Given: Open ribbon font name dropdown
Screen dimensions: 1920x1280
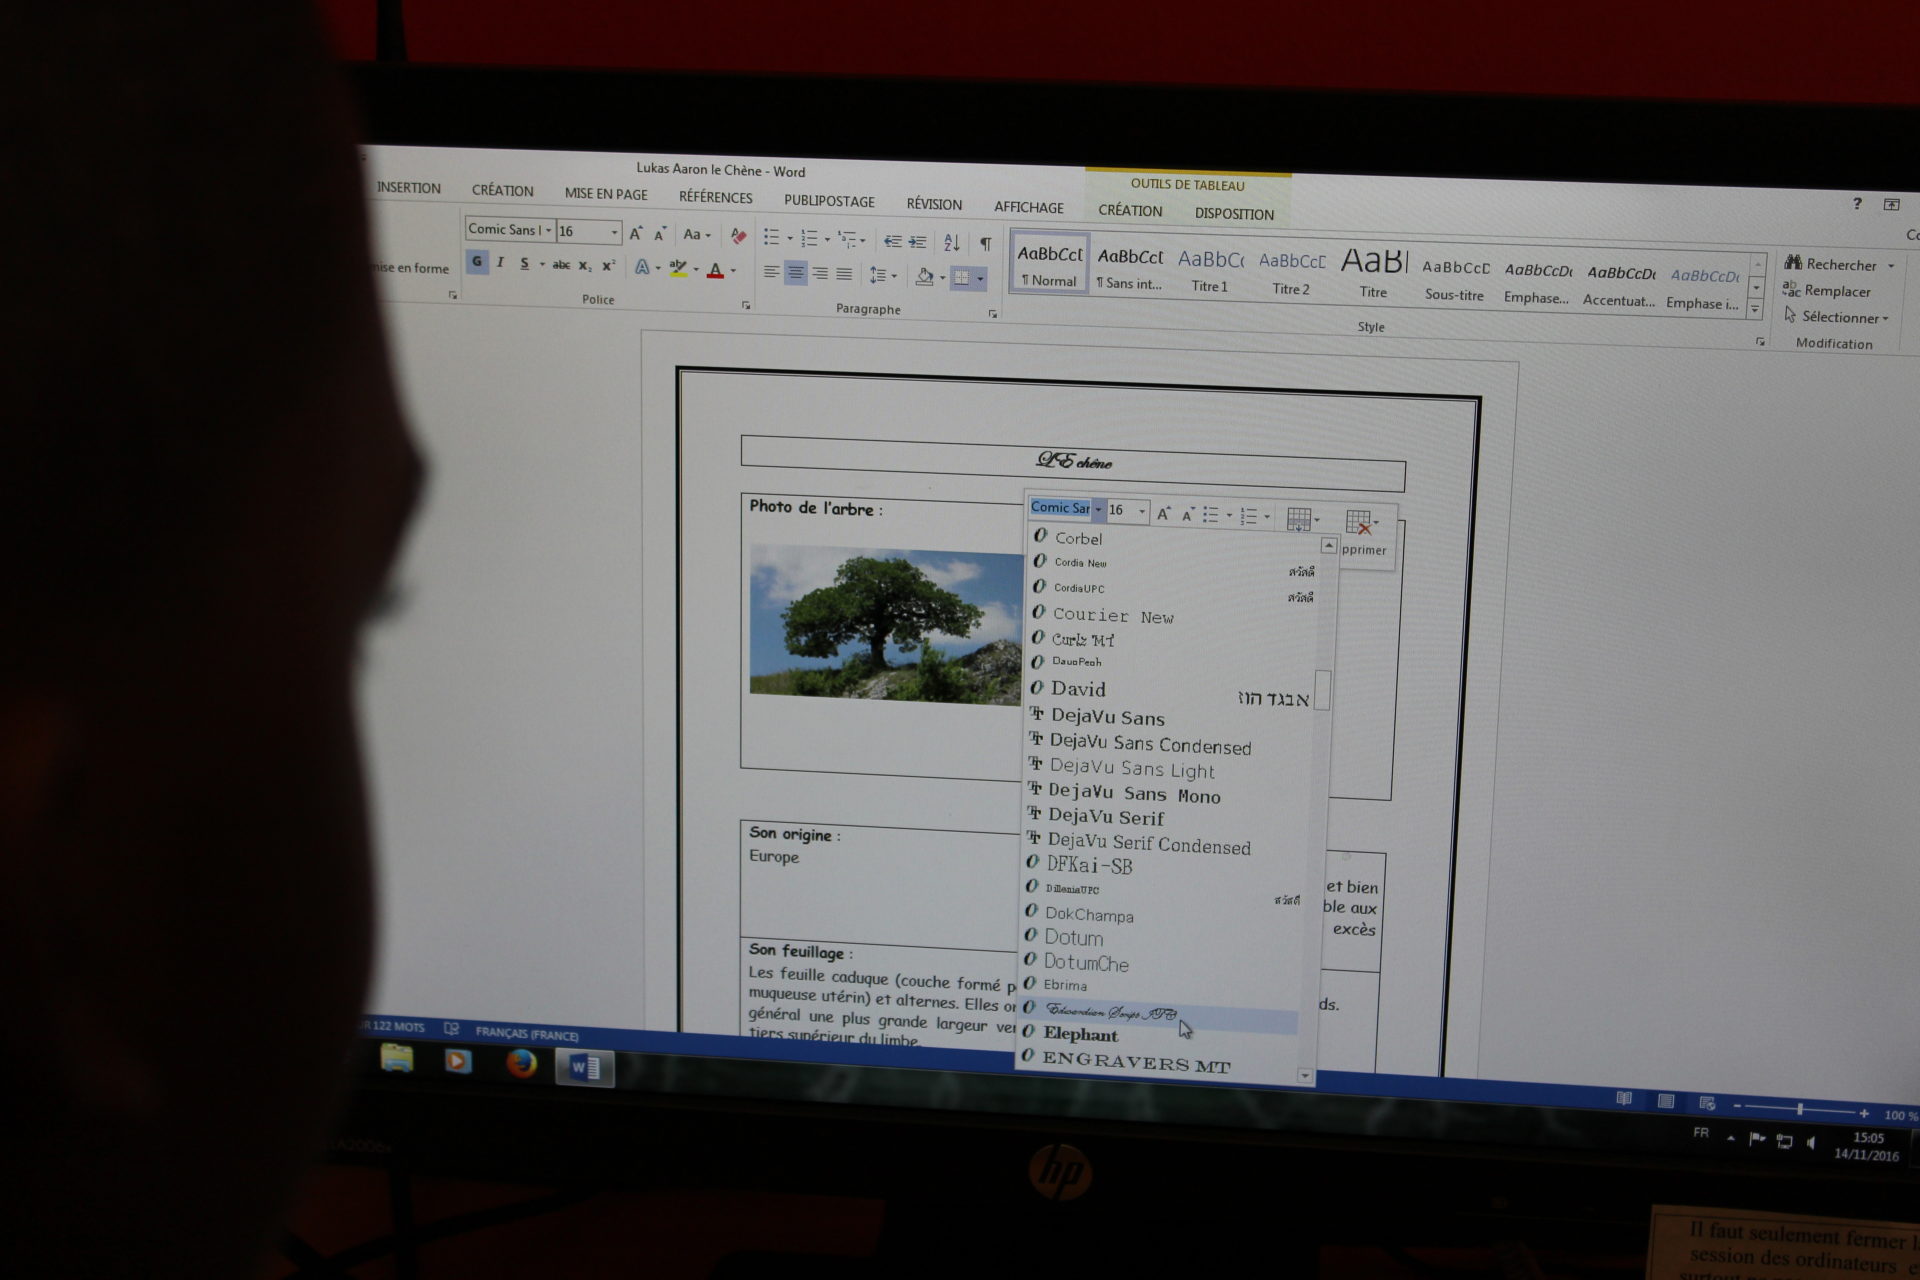Looking at the screenshot, I should 548,231.
